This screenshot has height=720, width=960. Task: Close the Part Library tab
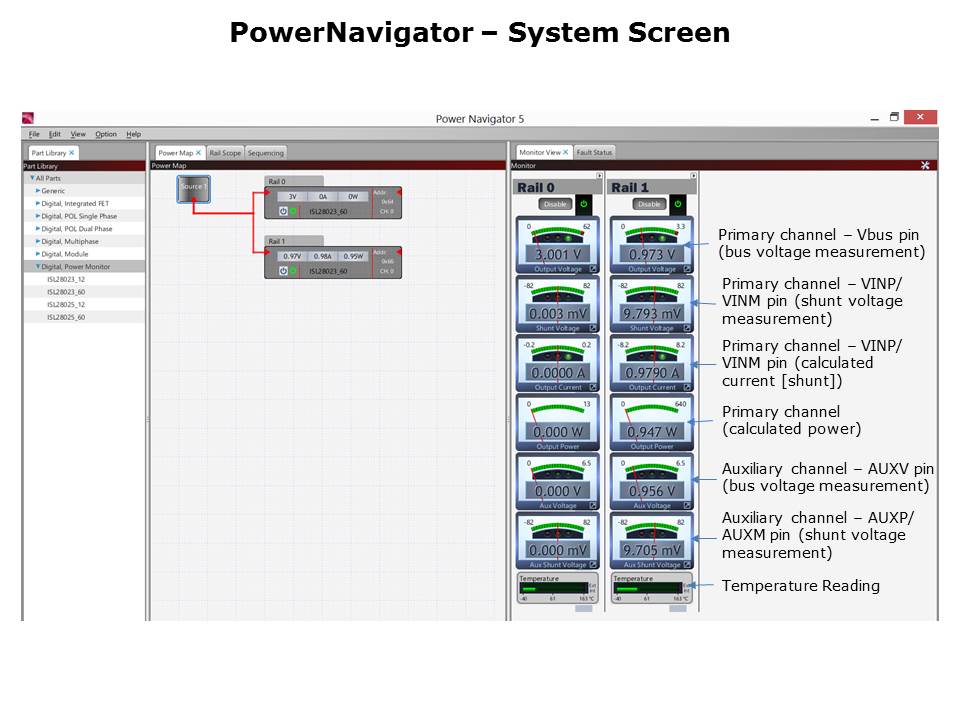tap(72, 152)
